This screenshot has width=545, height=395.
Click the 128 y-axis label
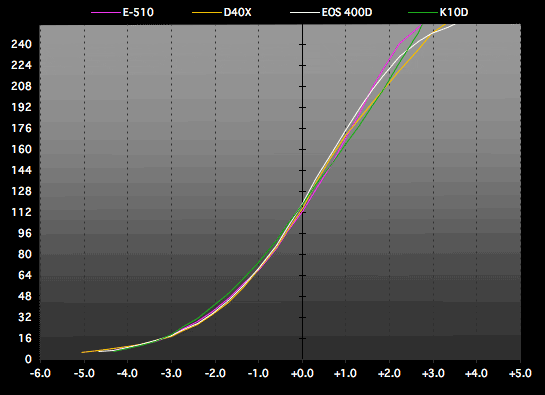(x=21, y=191)
